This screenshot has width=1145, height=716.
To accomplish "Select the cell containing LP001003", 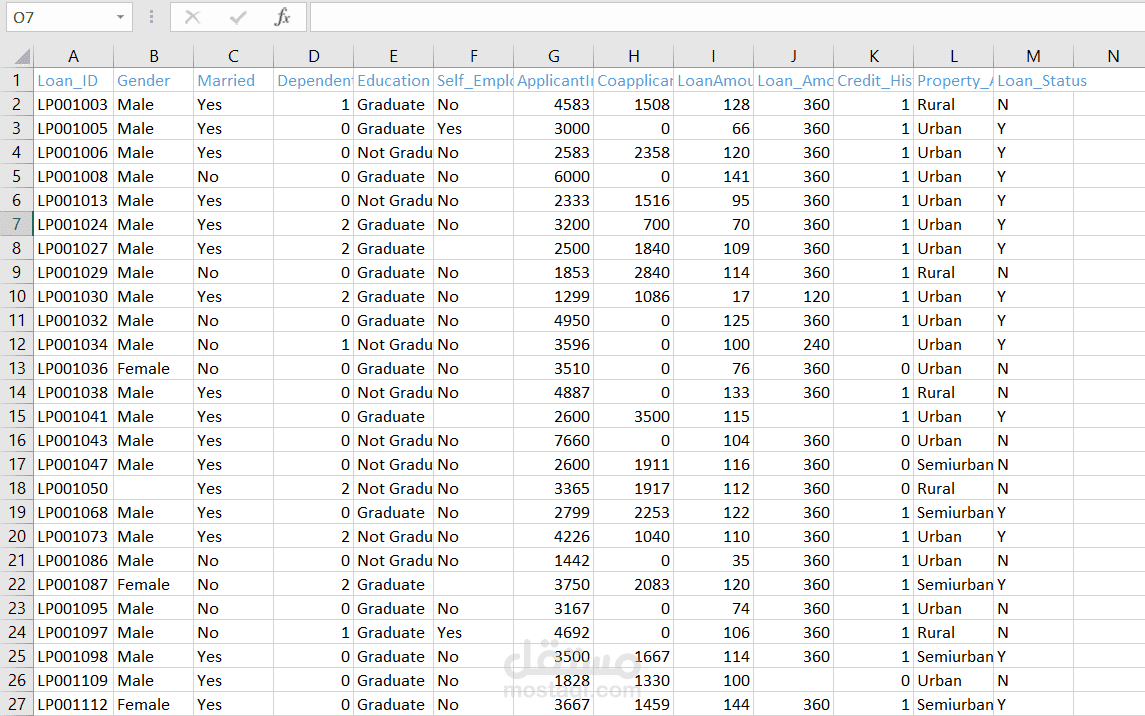I will tap(73, 104).
